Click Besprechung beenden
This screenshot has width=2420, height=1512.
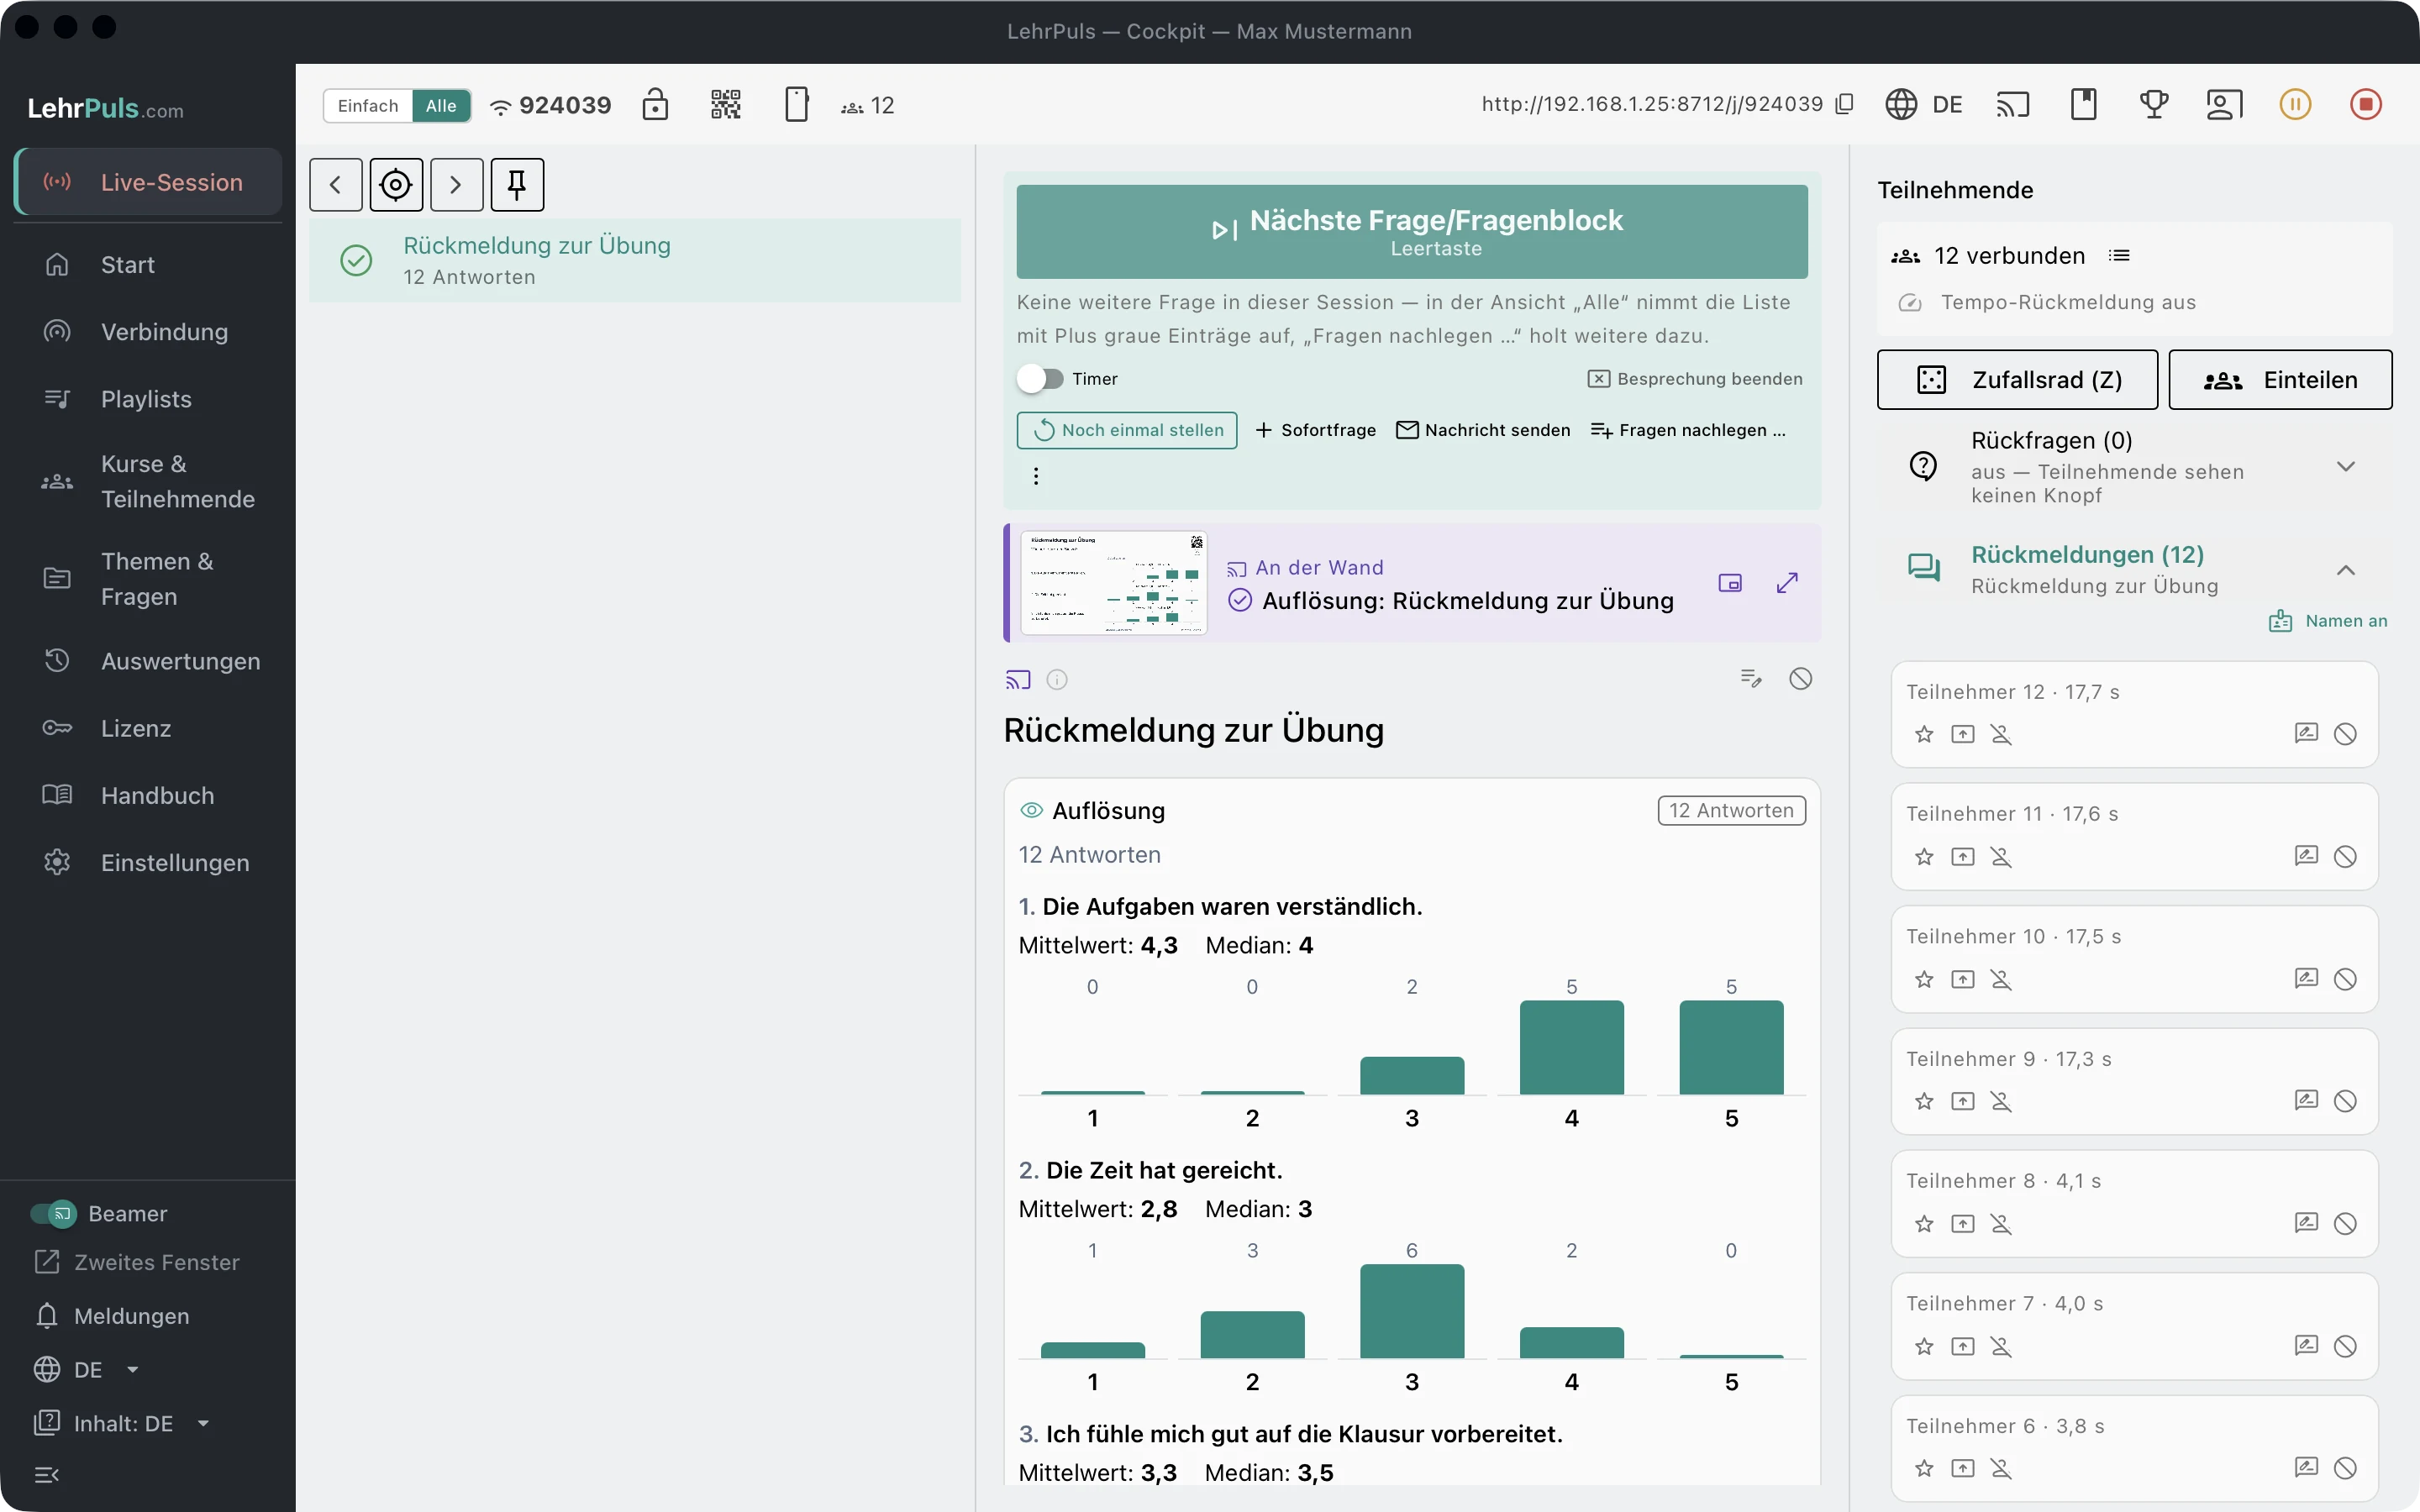[x=1696, y=379]
